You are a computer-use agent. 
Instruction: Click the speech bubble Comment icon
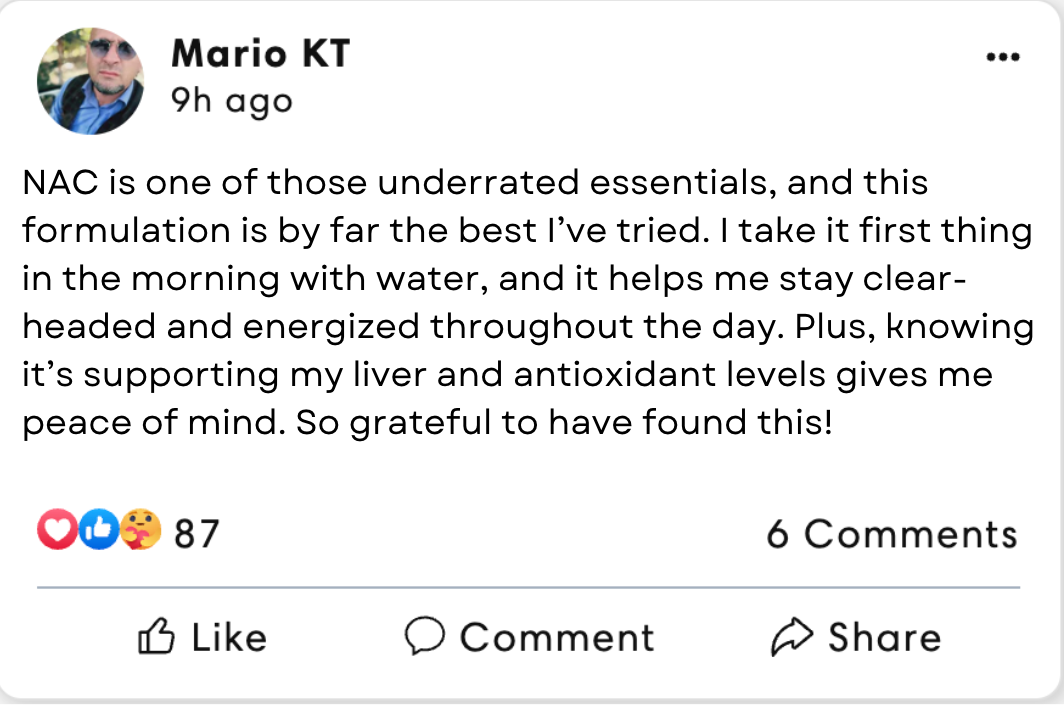point(425,637)
